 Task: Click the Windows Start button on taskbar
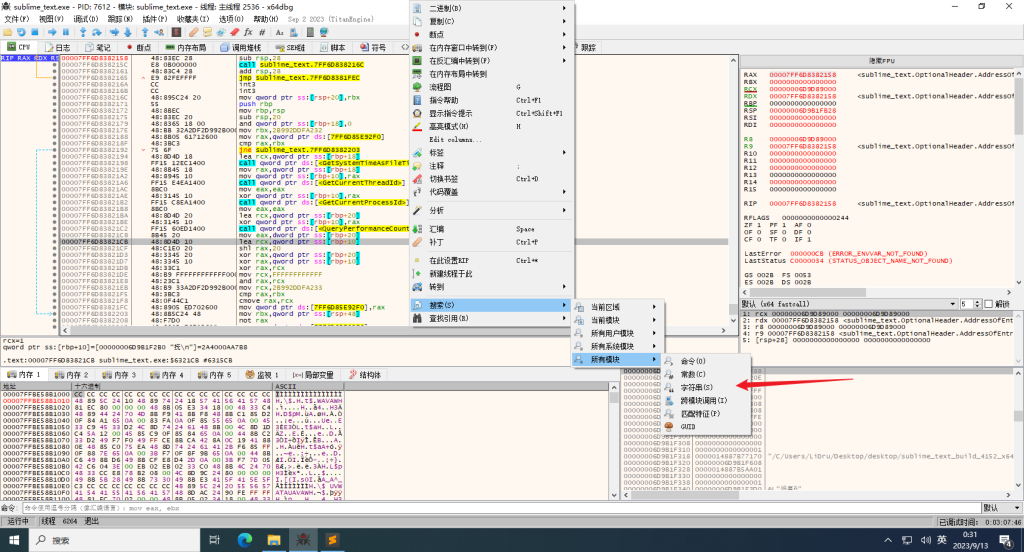[13, 539]
